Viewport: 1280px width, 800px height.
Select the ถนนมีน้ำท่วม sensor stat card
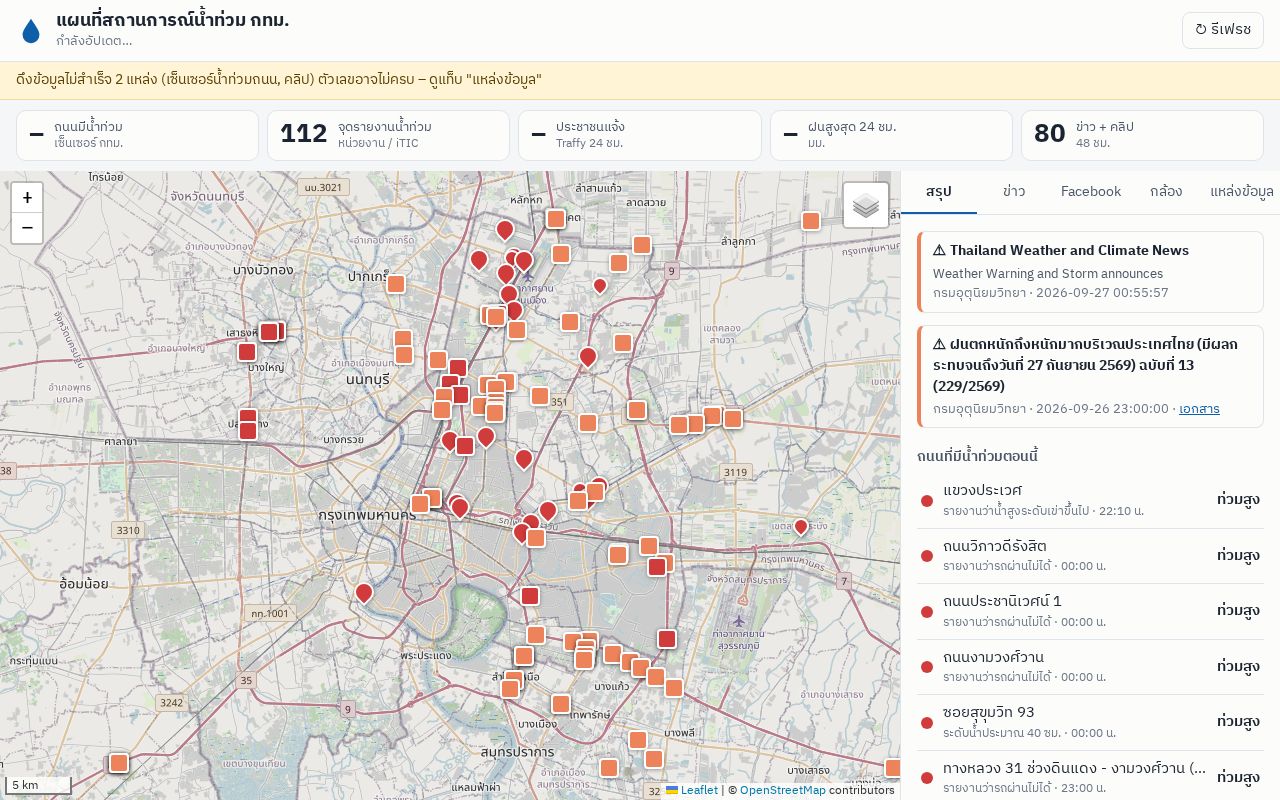tap(137, 135)
